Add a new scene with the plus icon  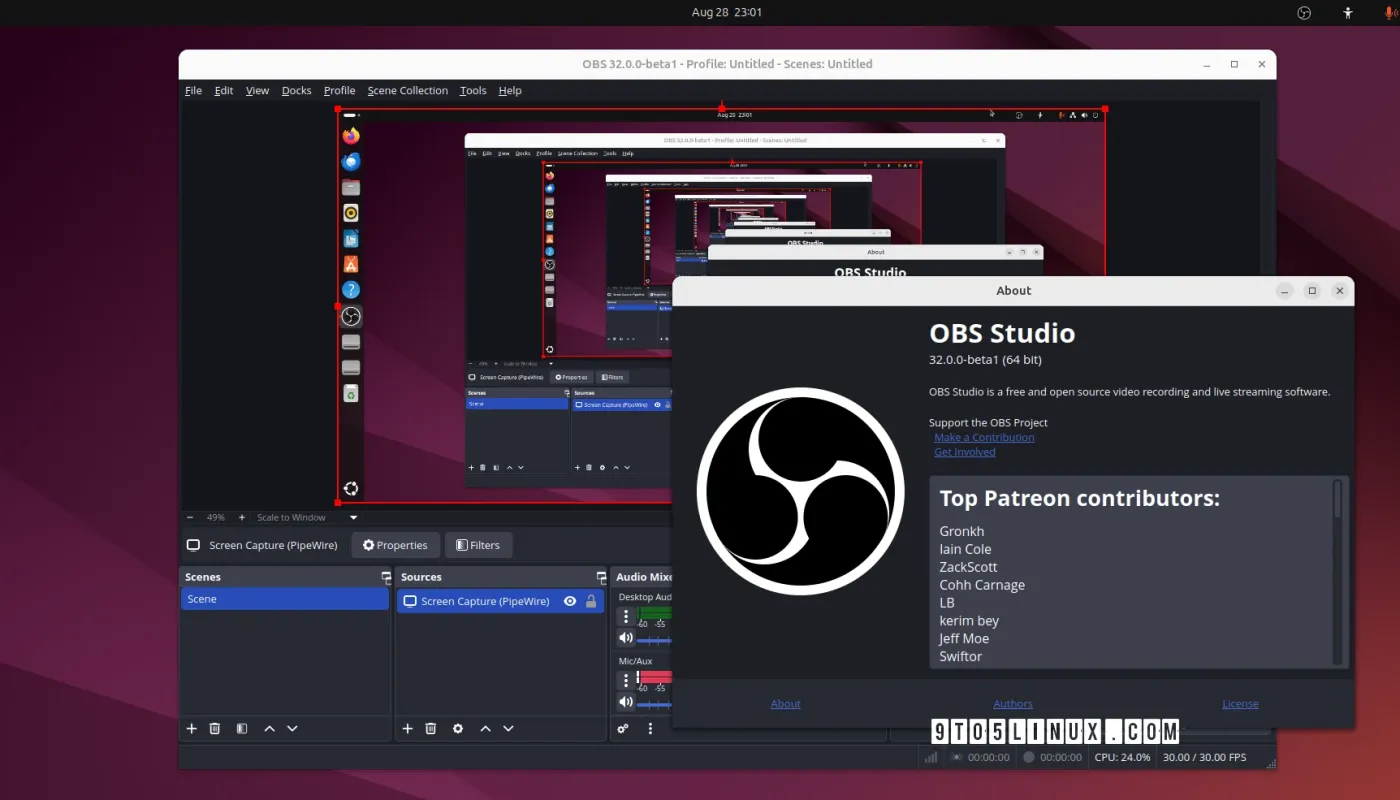[191, 728]
